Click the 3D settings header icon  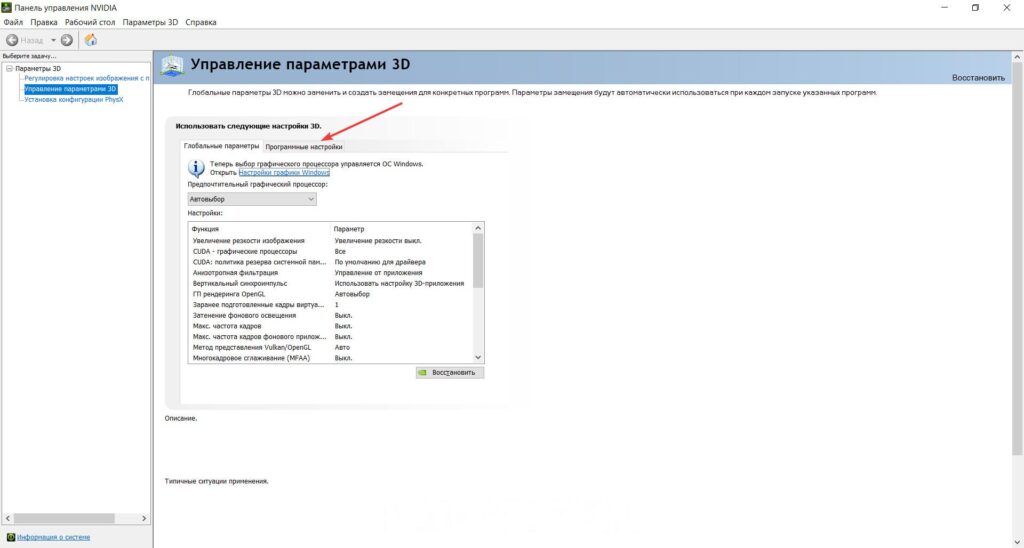(x=172, y=65)
